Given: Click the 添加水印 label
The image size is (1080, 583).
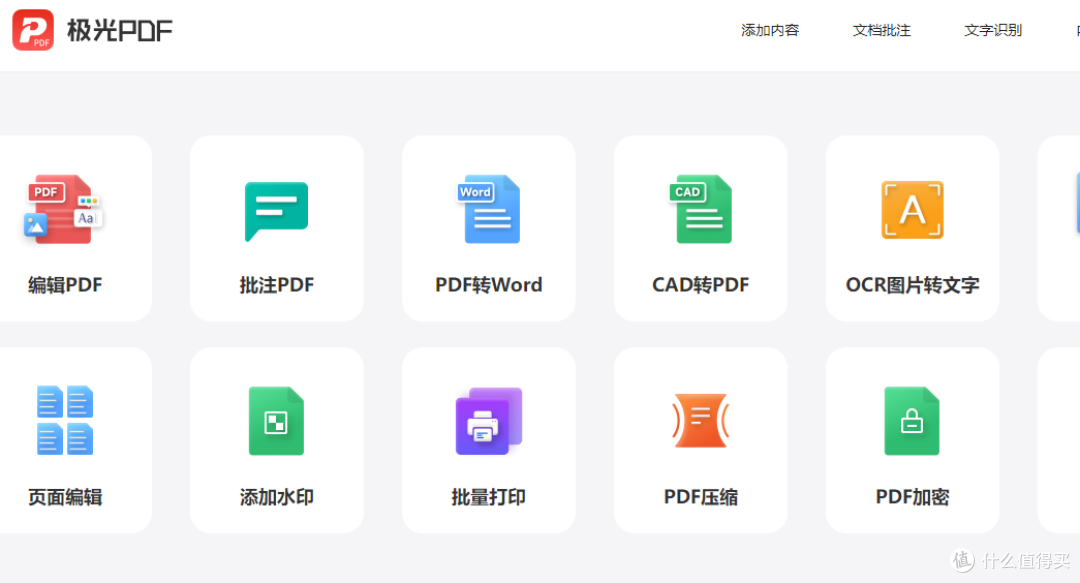Looking at the screenshot, I should (x=276, y=497).
